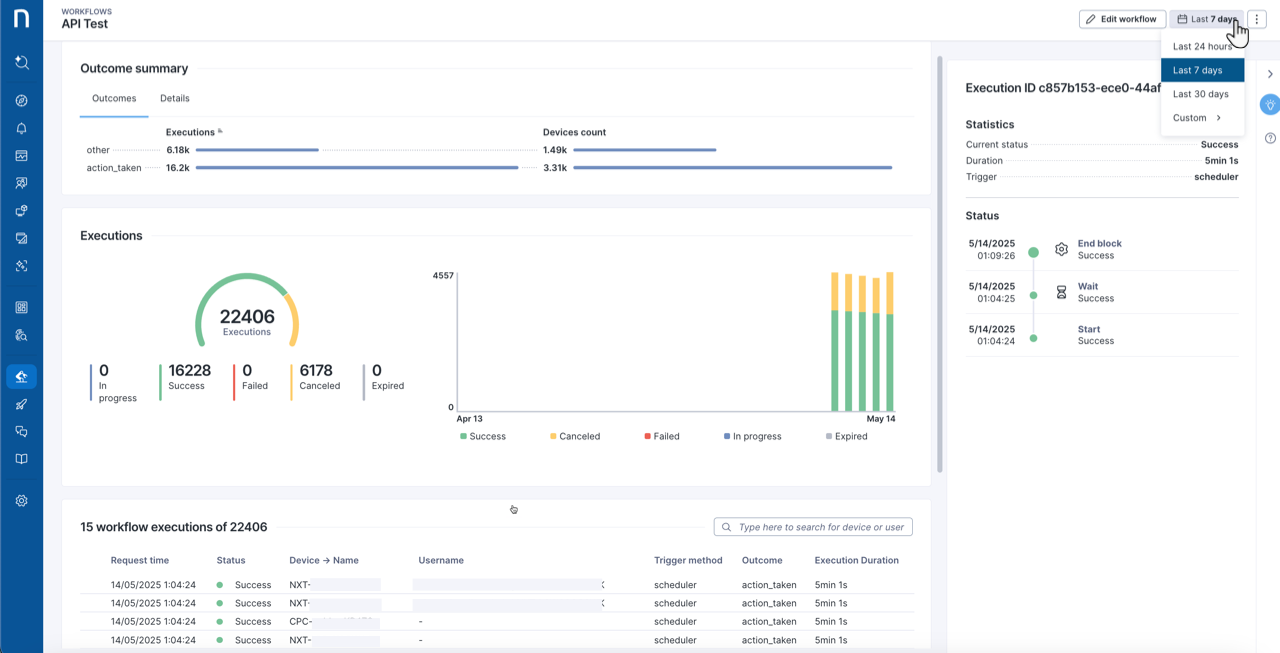
Task: Open the search icon in the sidebar
Action: click(x=21, y=62)
